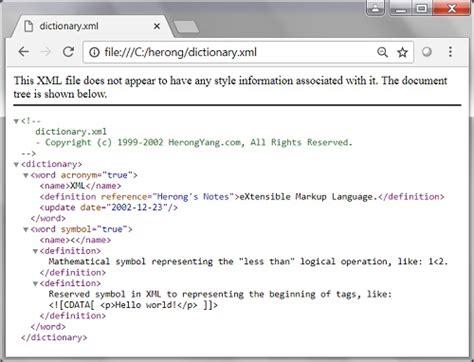Select the dictionary.xml tab
Image resolution: width=474 pixels, height=362 pixels.
point(92,26)
